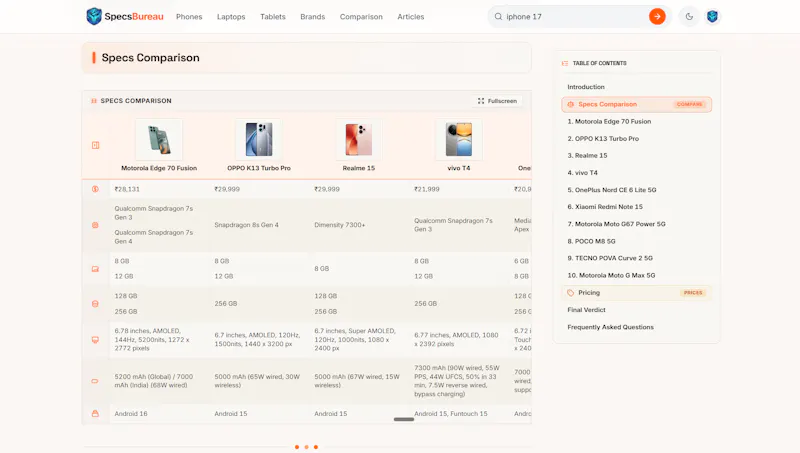Jump to 1. Motorola Edge 70 Fusion section
800x453 pixels.
tap(609, 121)
